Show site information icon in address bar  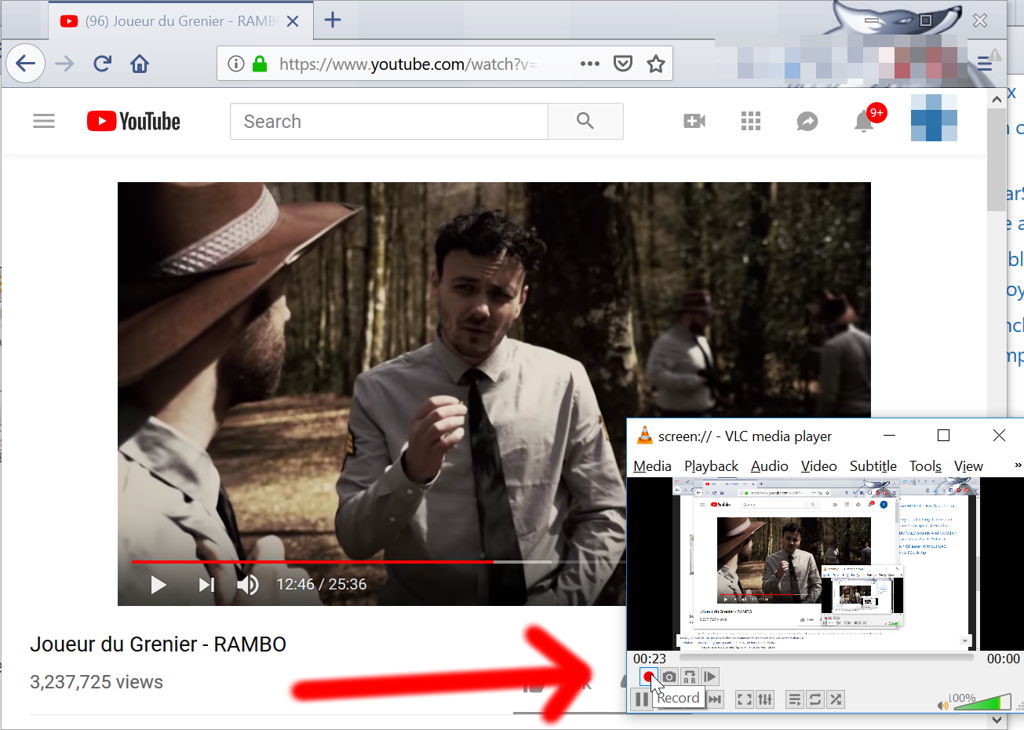(x=236, y=63)
